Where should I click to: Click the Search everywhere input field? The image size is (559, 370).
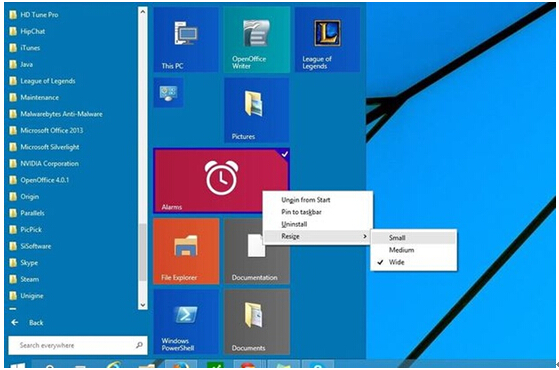[x=78, y=345]
